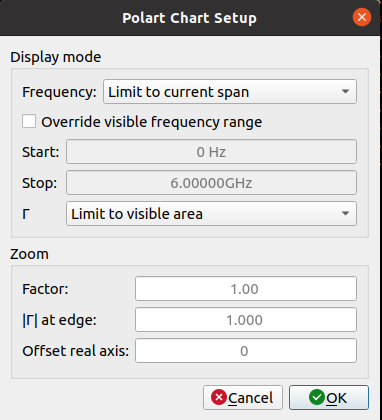Dismiss the dialog with Cancel button
The image size is (382, 420).
click(243, 398)
